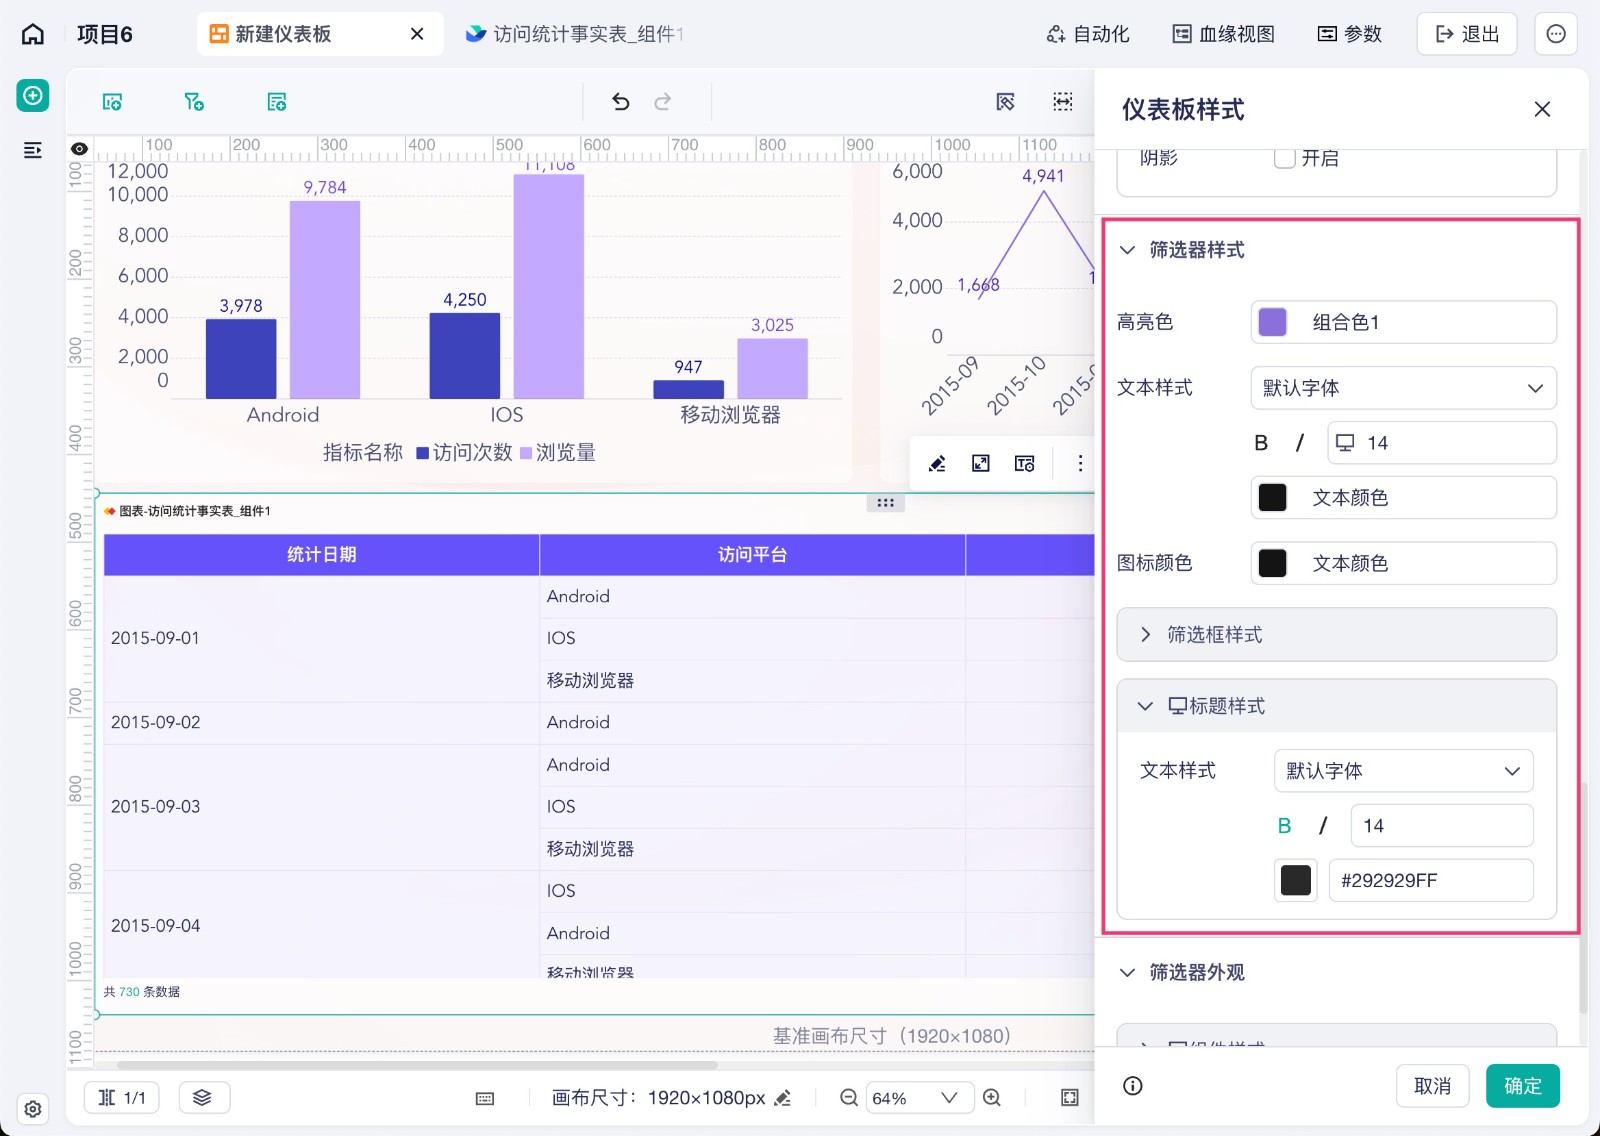Toggle italic in filter text style
This screenshot has width=1600, height=1136.
click(1300, 443)
